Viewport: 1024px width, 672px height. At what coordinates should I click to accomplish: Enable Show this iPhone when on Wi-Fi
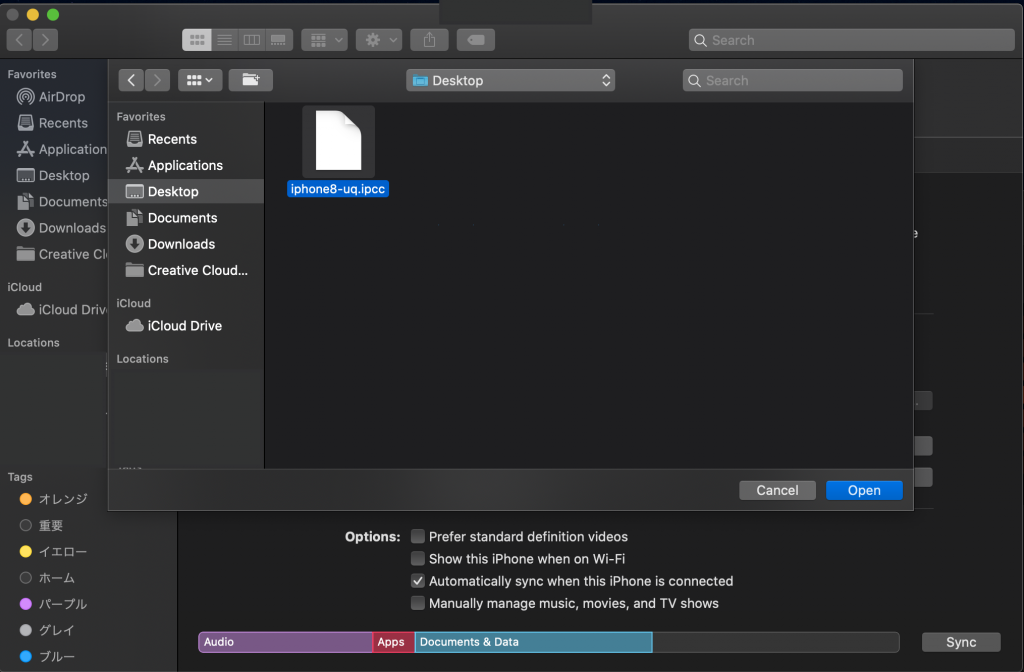[x=417, y=558]
